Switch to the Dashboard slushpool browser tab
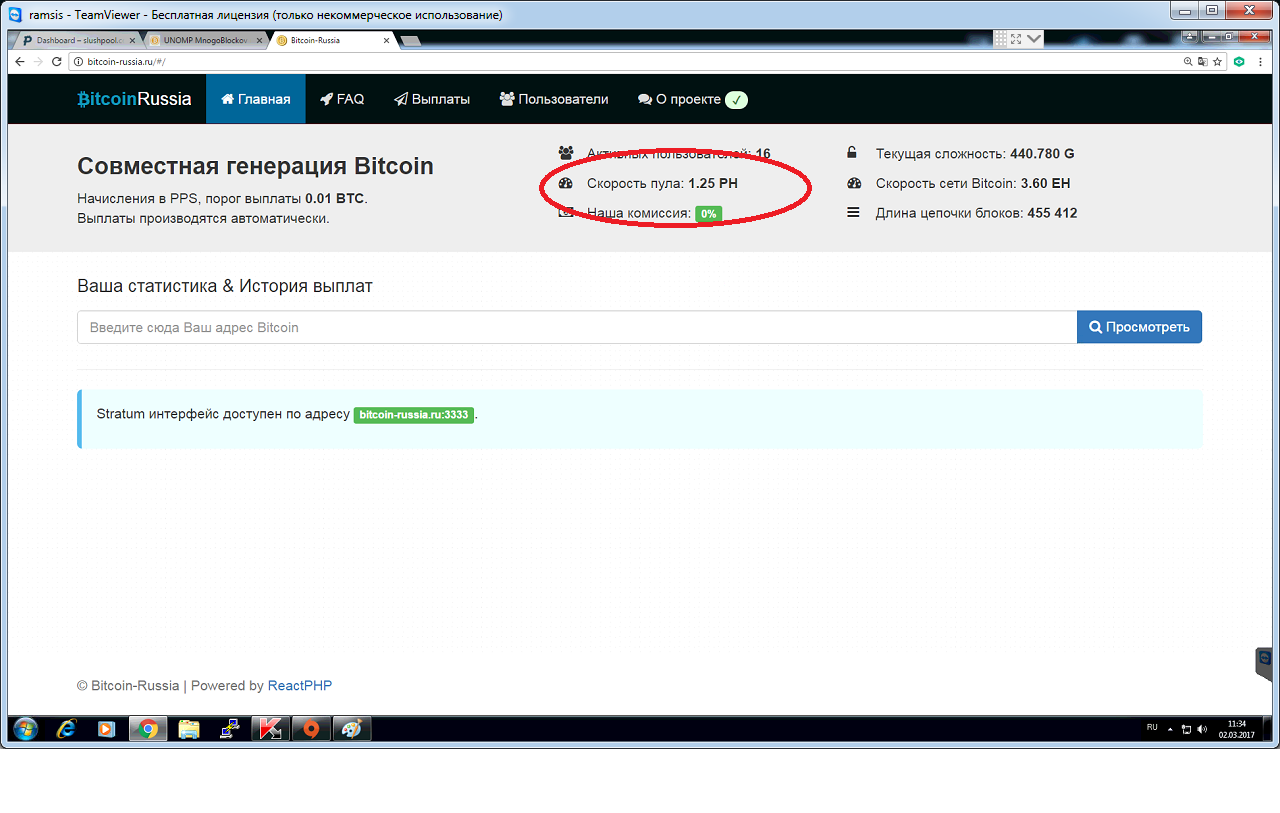 [76, 40]
